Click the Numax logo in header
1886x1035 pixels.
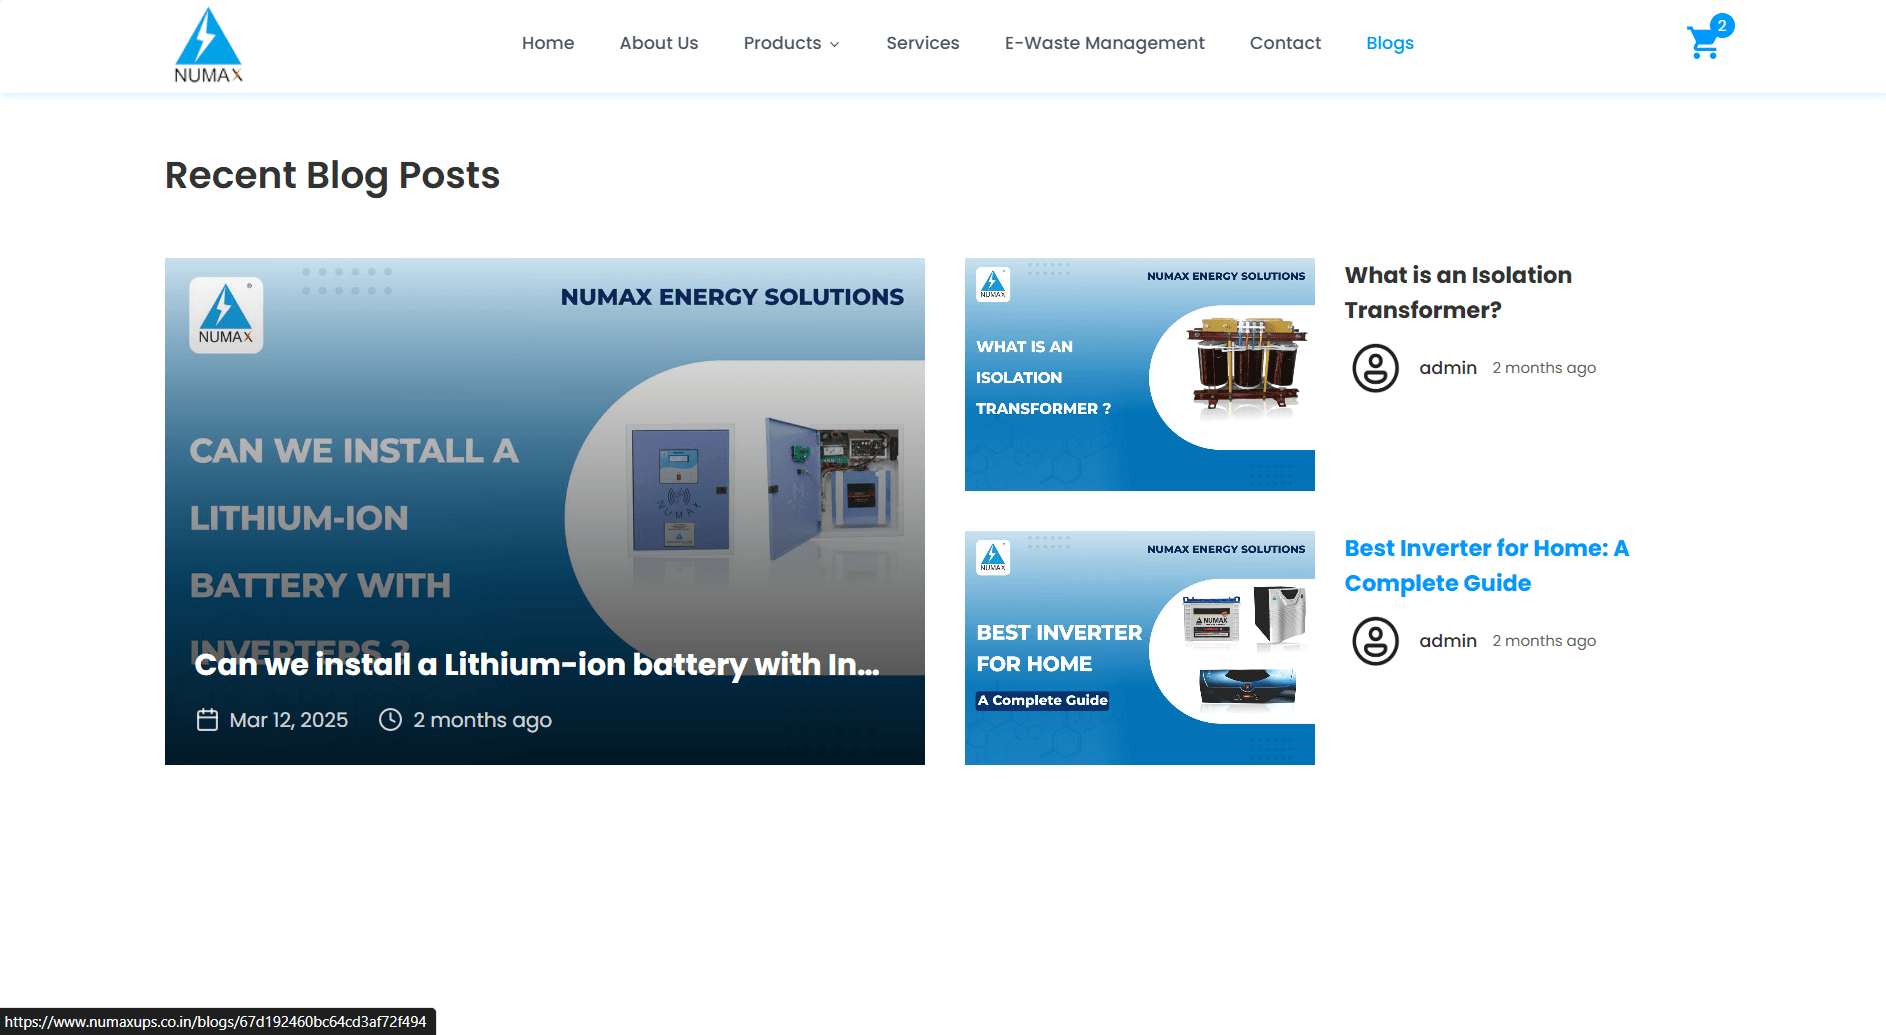pos(208,45)
